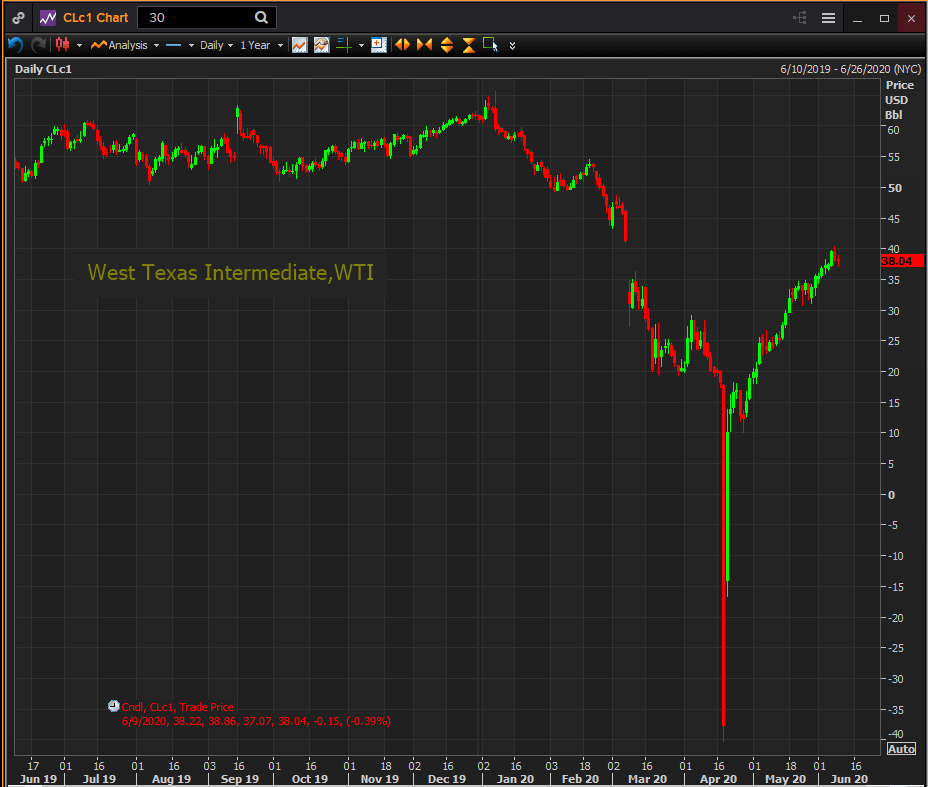The image size is (928, 787).
Task: Expand chart vertically with up-down arrows icon
Action: pyautogui.click(x=447, y=45)
